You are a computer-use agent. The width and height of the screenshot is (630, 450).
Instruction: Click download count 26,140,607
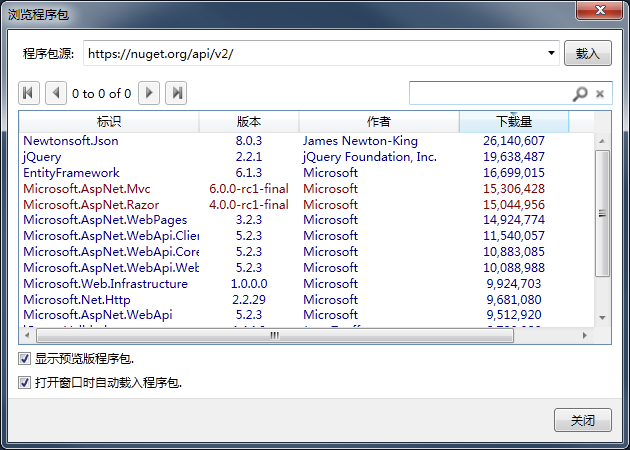[514, 141]
